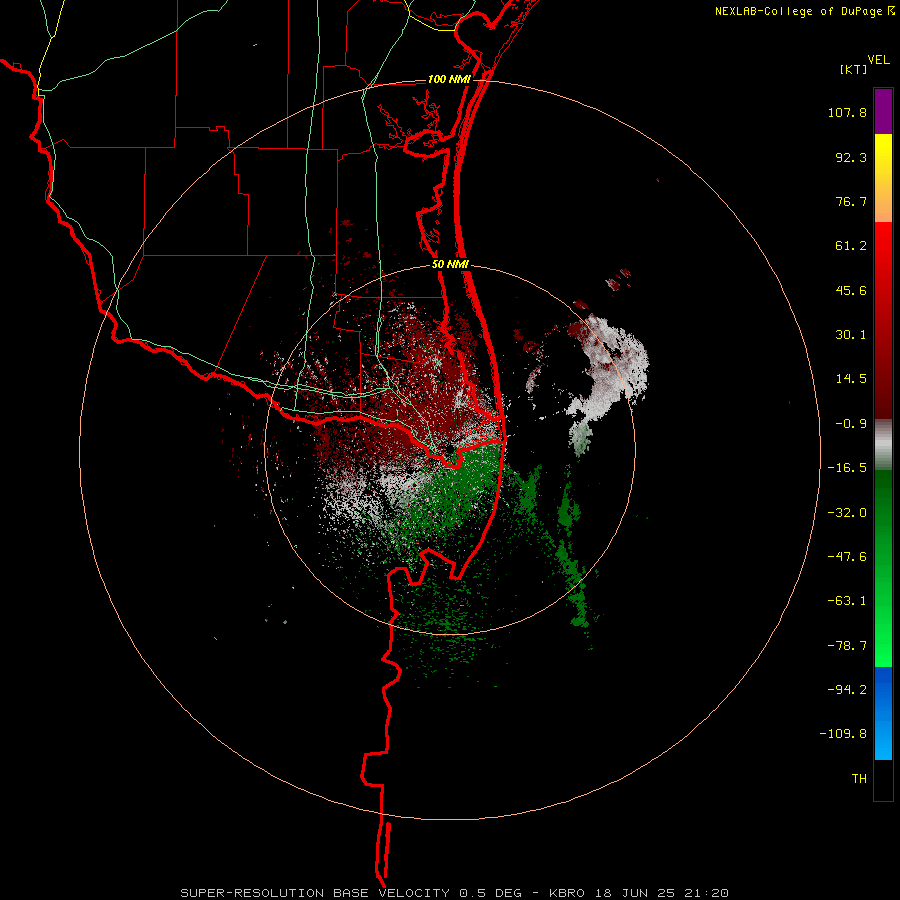Click the 45.6 legend value
This screenshot has width=900, height=900.
point(851,290)
